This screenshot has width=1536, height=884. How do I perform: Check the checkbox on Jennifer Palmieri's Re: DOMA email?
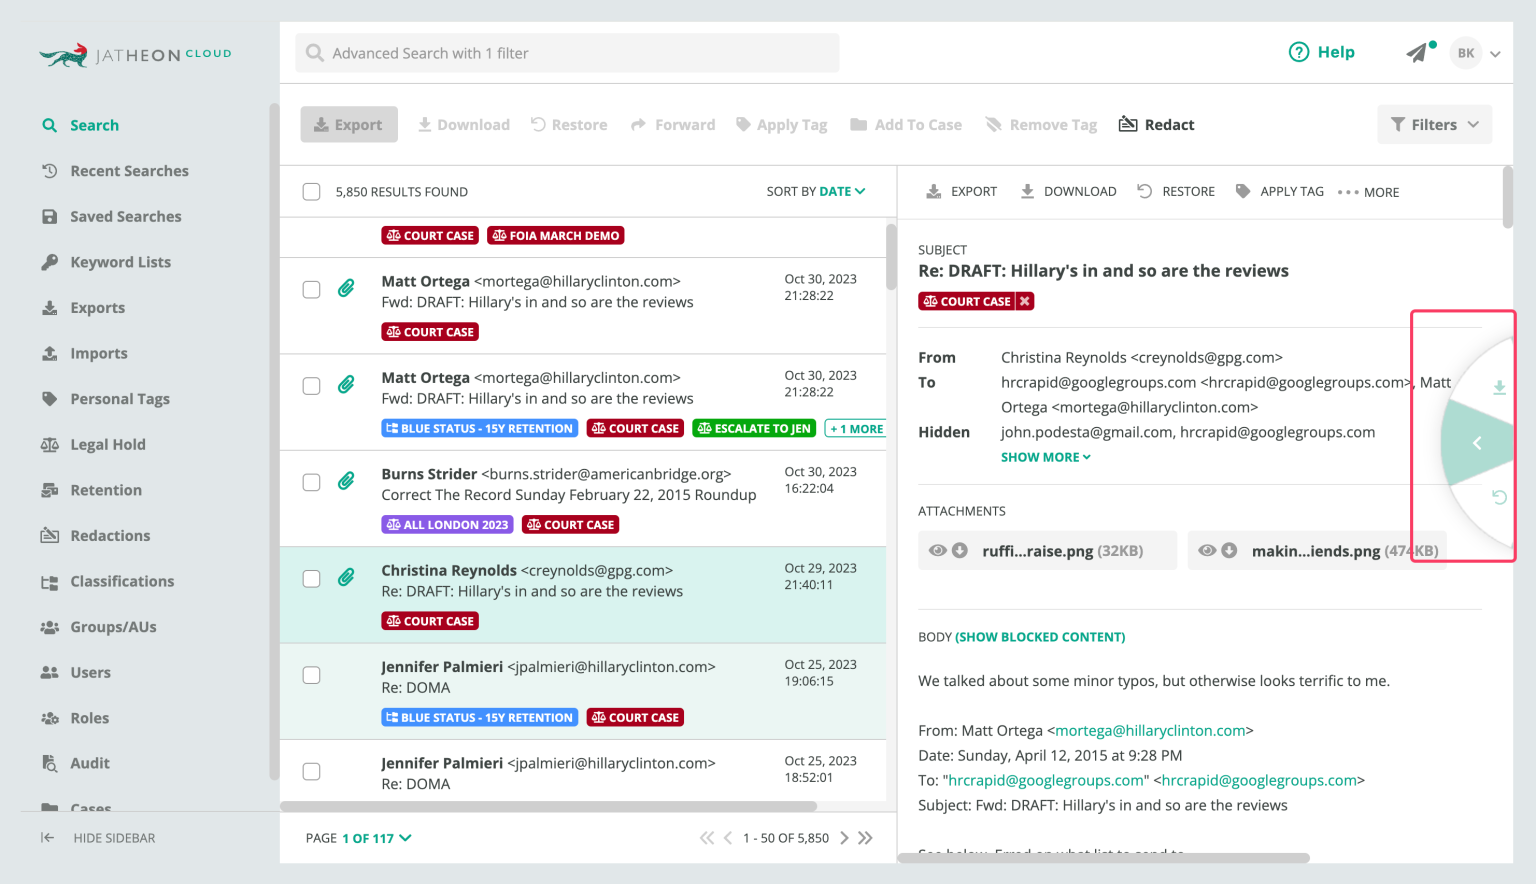tap(311, 675)
